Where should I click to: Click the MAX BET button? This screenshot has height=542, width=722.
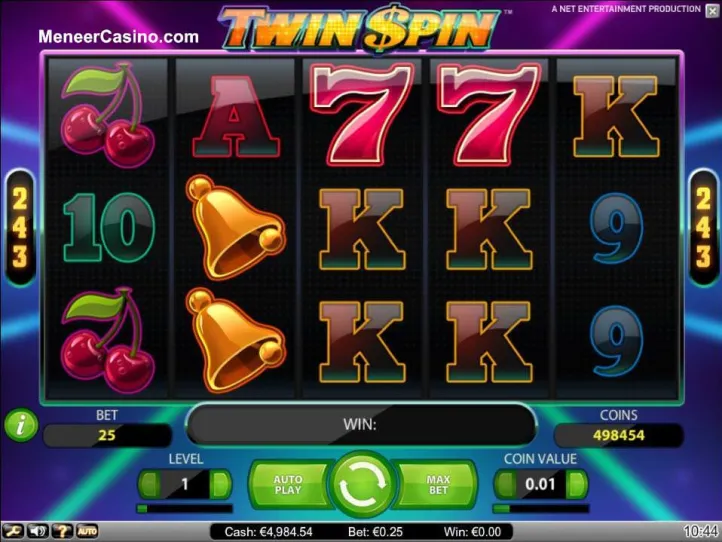pos(438,484)
